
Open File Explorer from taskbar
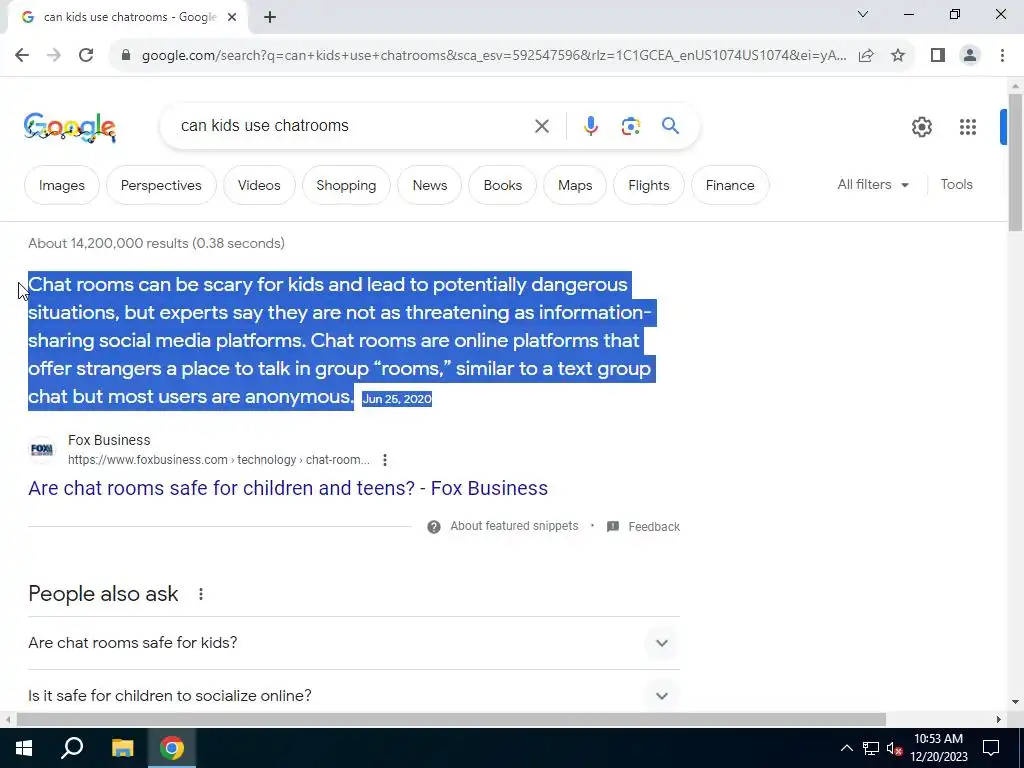click(x=122, y=748)
